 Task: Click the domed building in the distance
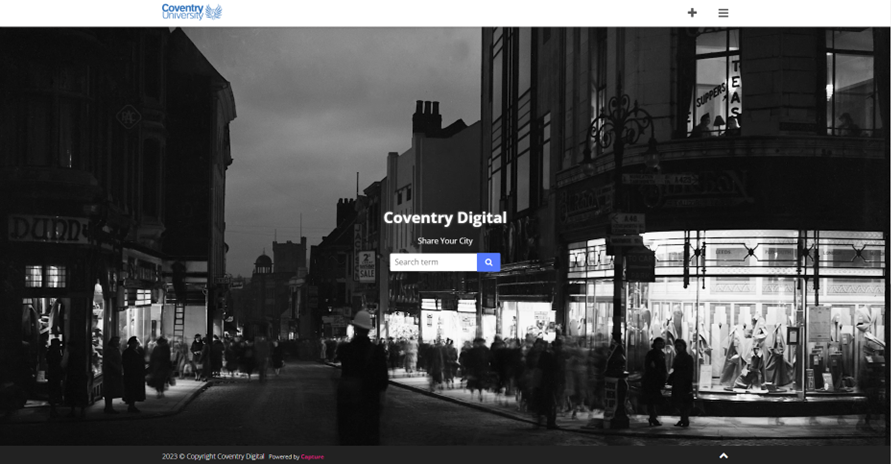coord(263,264)
